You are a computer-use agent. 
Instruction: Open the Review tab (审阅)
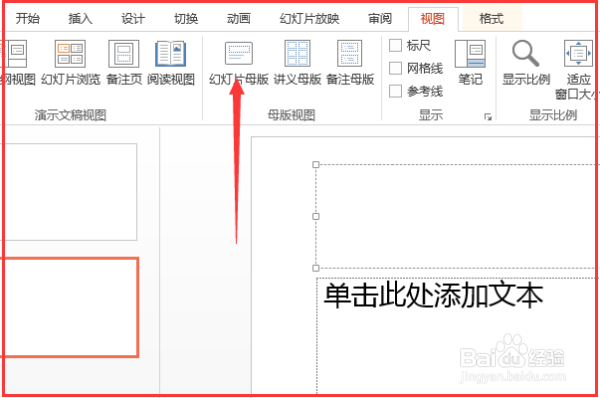(x=380, y=18)
